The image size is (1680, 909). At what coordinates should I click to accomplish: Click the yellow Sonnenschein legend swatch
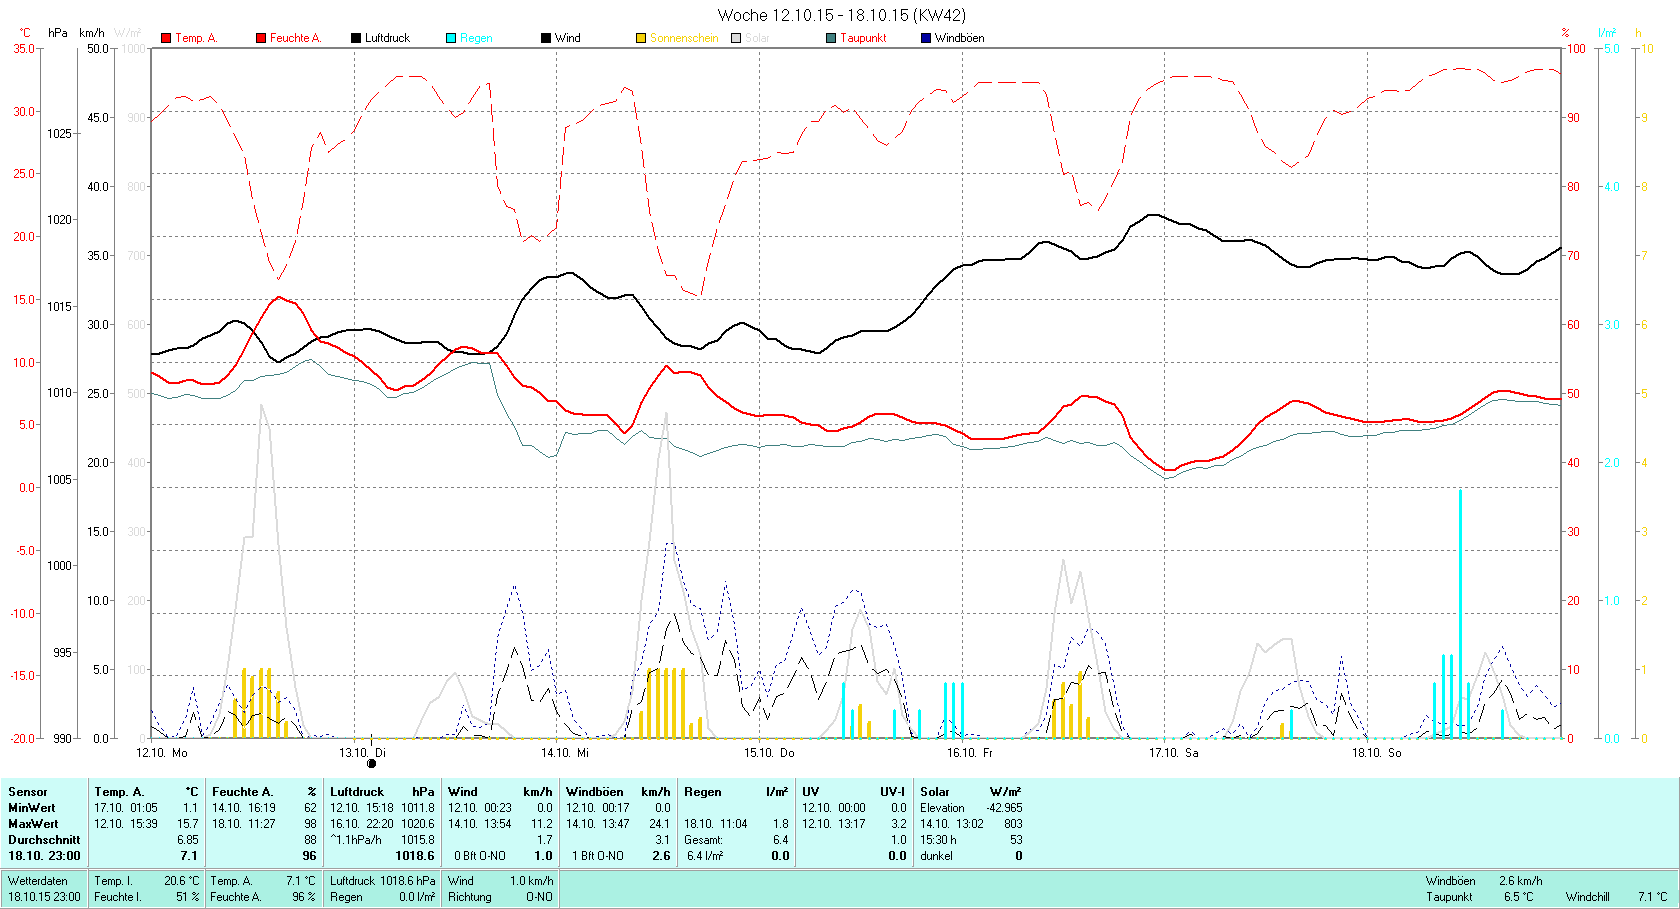(x=641, y=38)
